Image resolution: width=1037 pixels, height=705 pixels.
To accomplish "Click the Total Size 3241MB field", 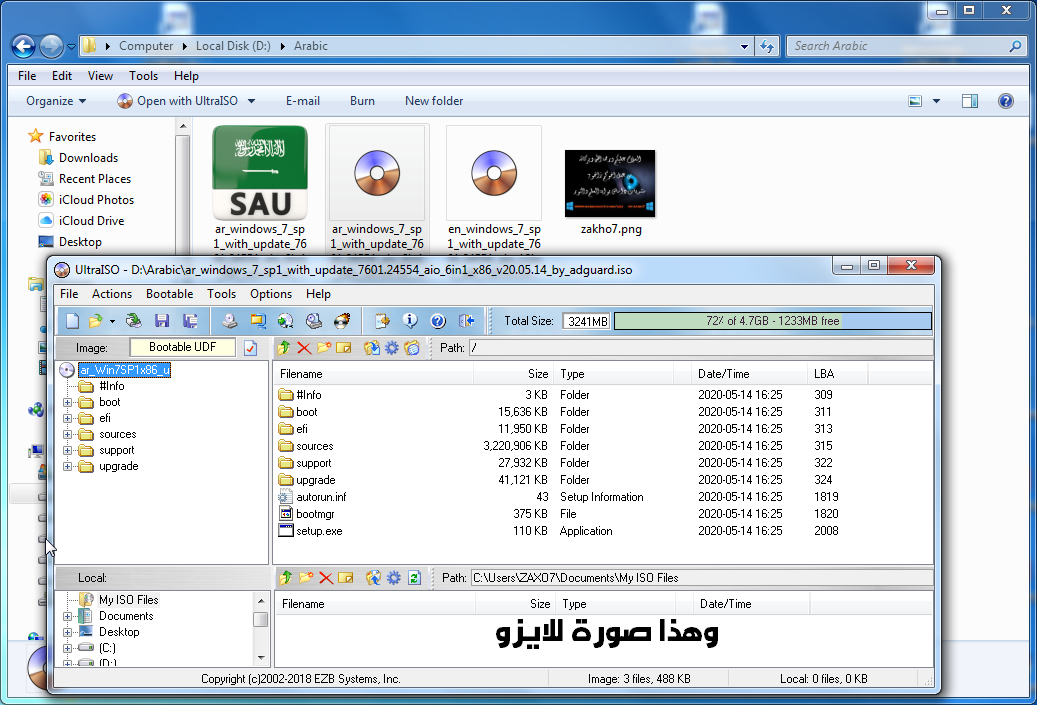I will pyautogui.click(x=586, y=321).
